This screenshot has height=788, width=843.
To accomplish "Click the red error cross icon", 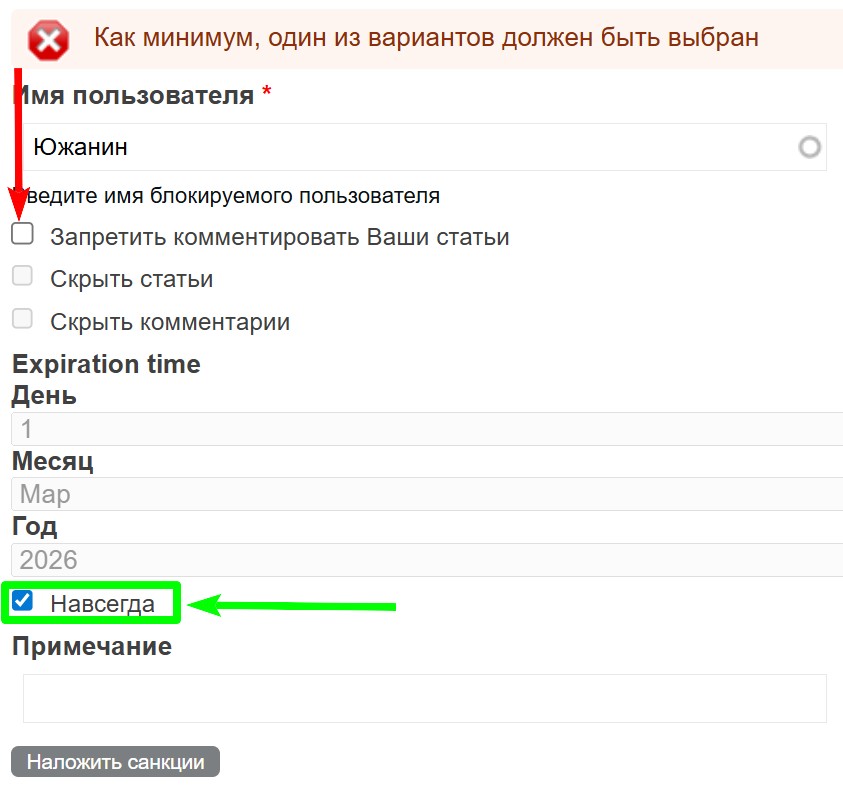I will coord(48,40).
